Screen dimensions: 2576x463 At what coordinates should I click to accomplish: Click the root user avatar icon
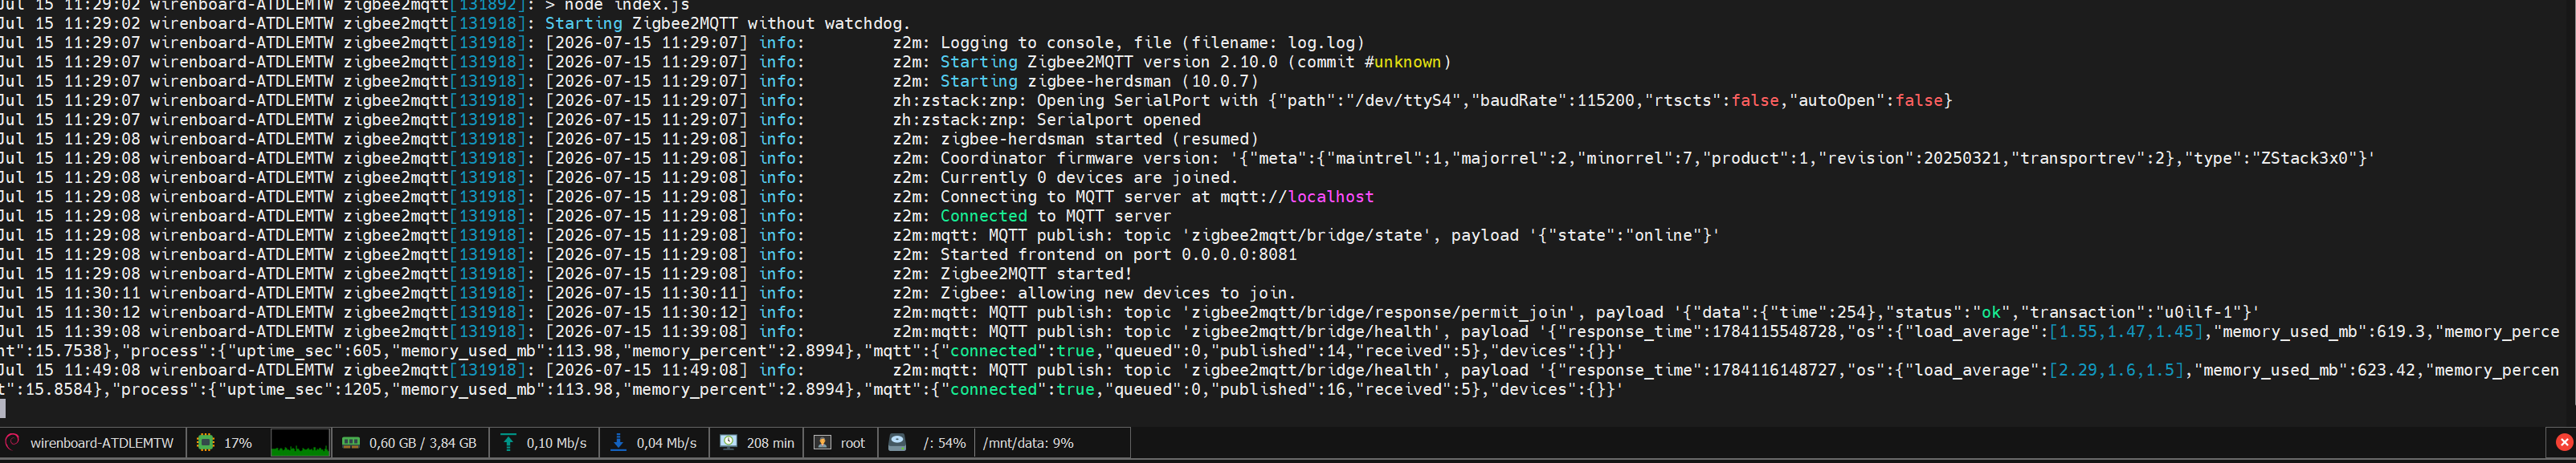click(822, 442)
